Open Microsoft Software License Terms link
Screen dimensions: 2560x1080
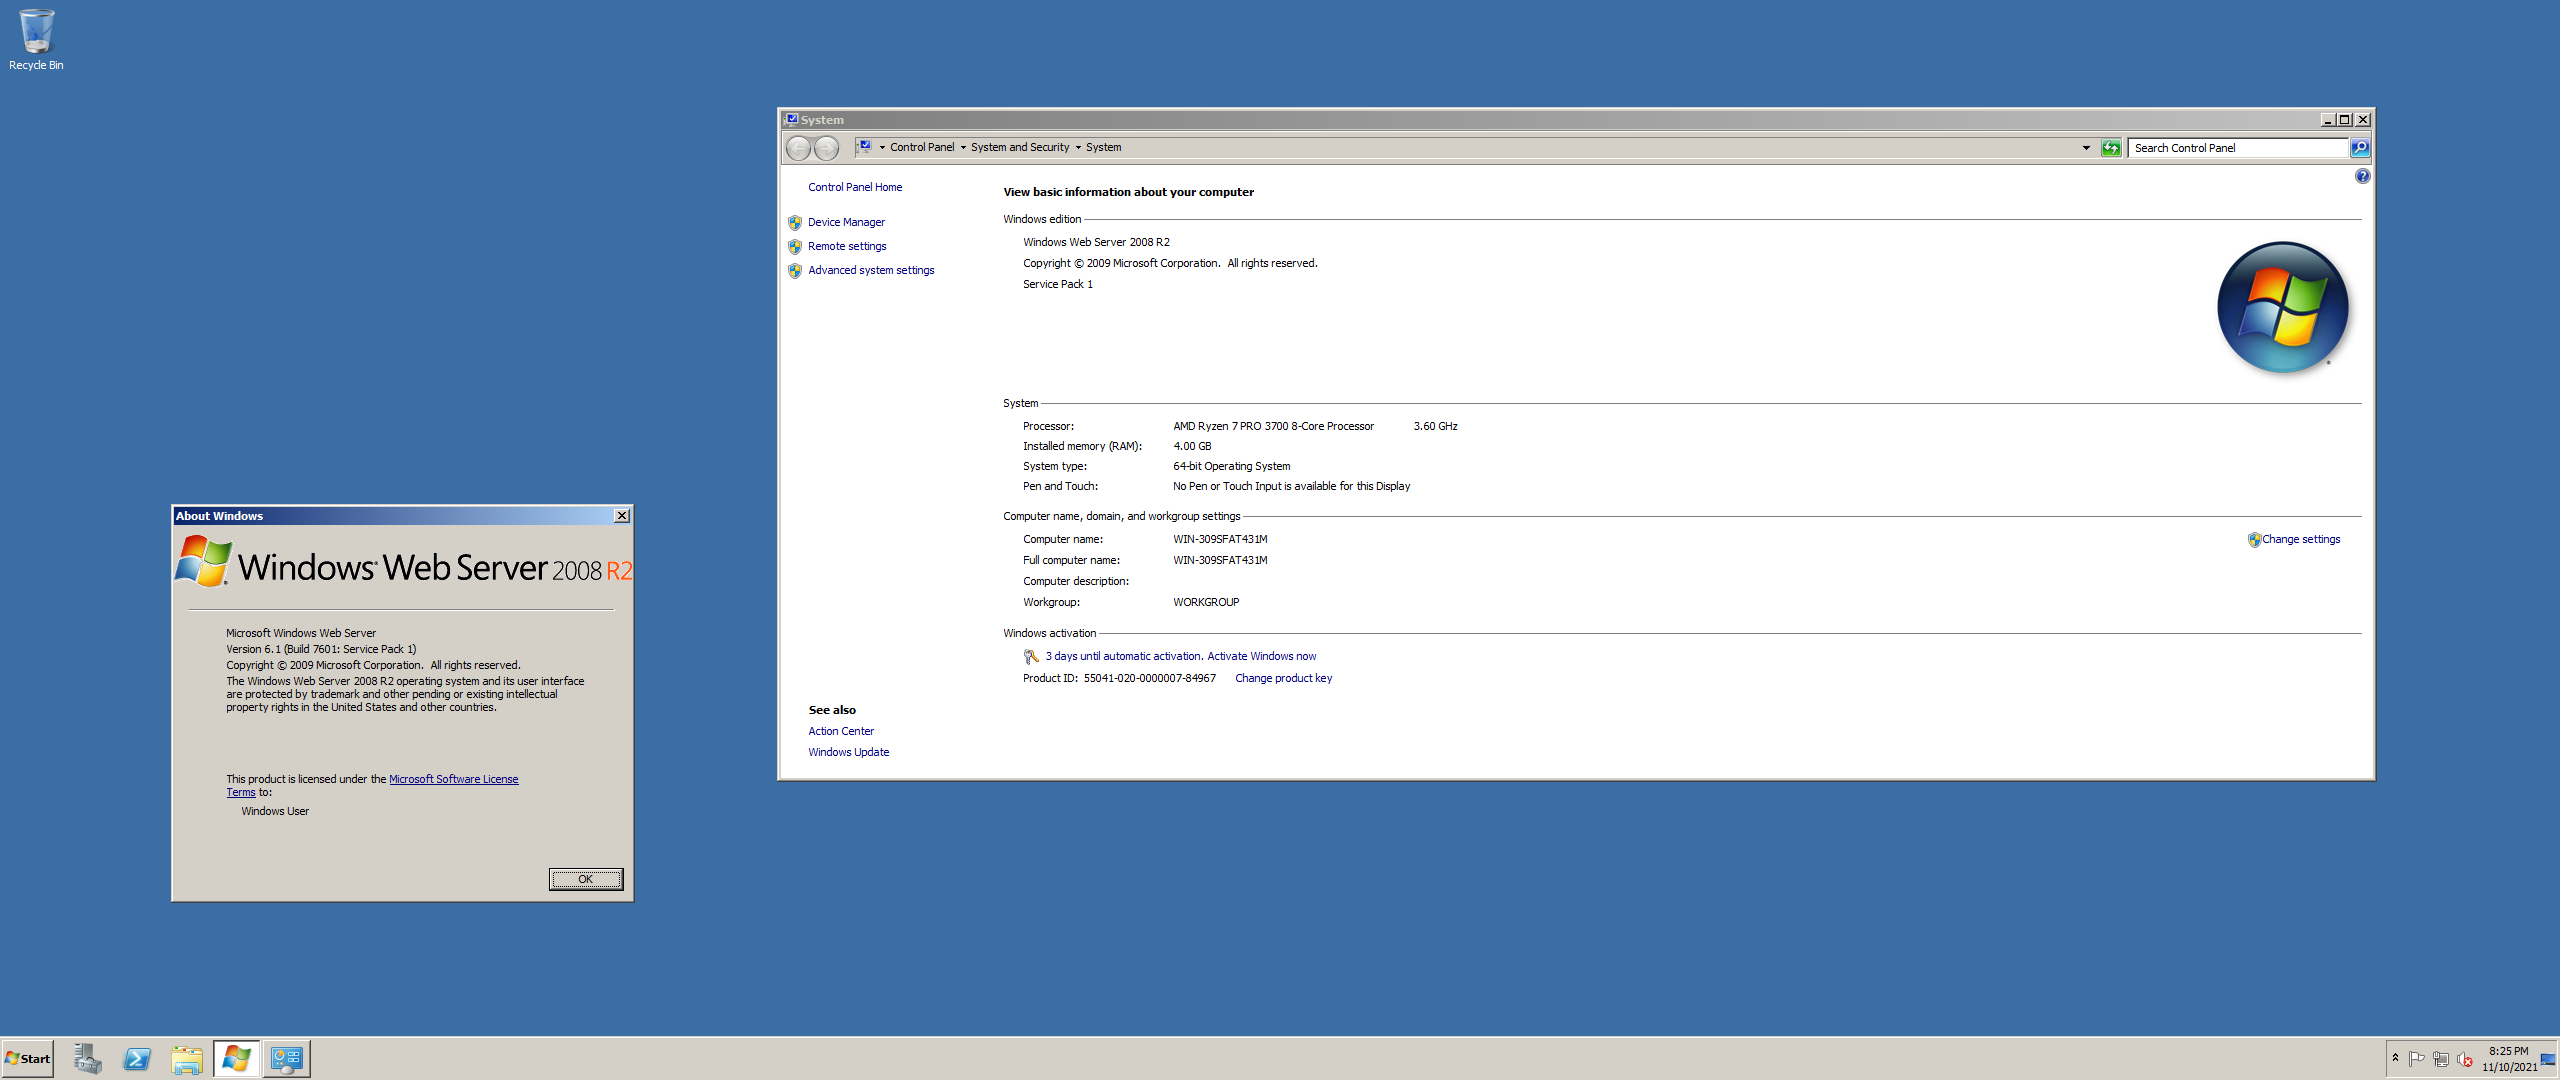(453, 779)
